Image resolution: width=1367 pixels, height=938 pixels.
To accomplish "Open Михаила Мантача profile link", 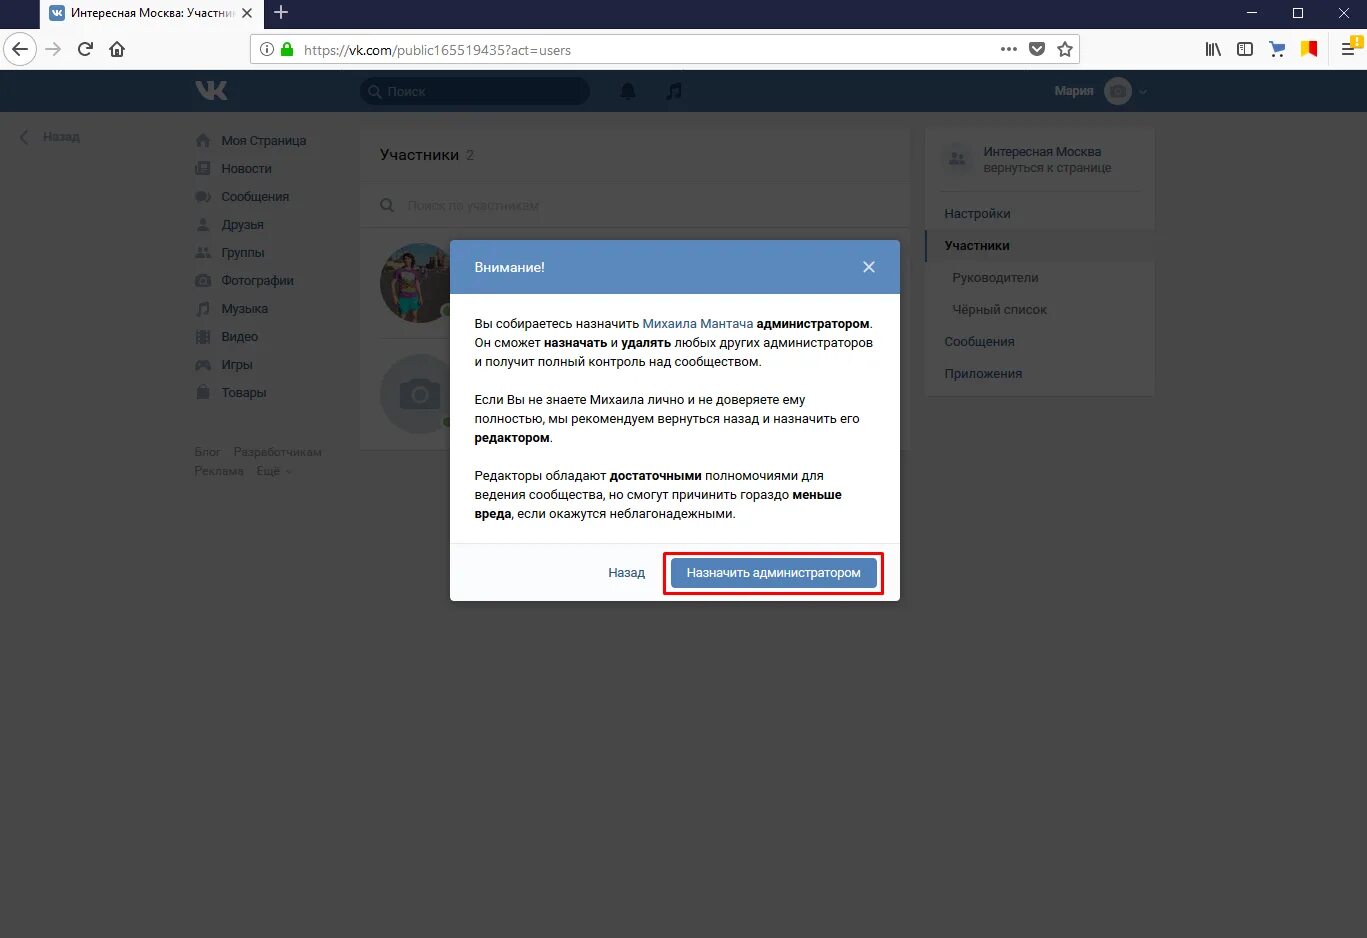I will click(698, 324).
